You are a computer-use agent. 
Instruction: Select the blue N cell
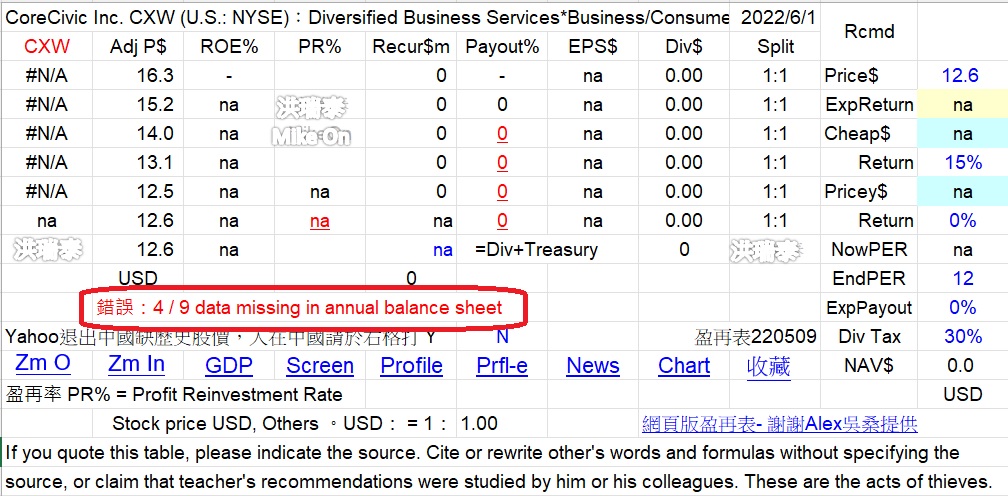pos(502,337)
